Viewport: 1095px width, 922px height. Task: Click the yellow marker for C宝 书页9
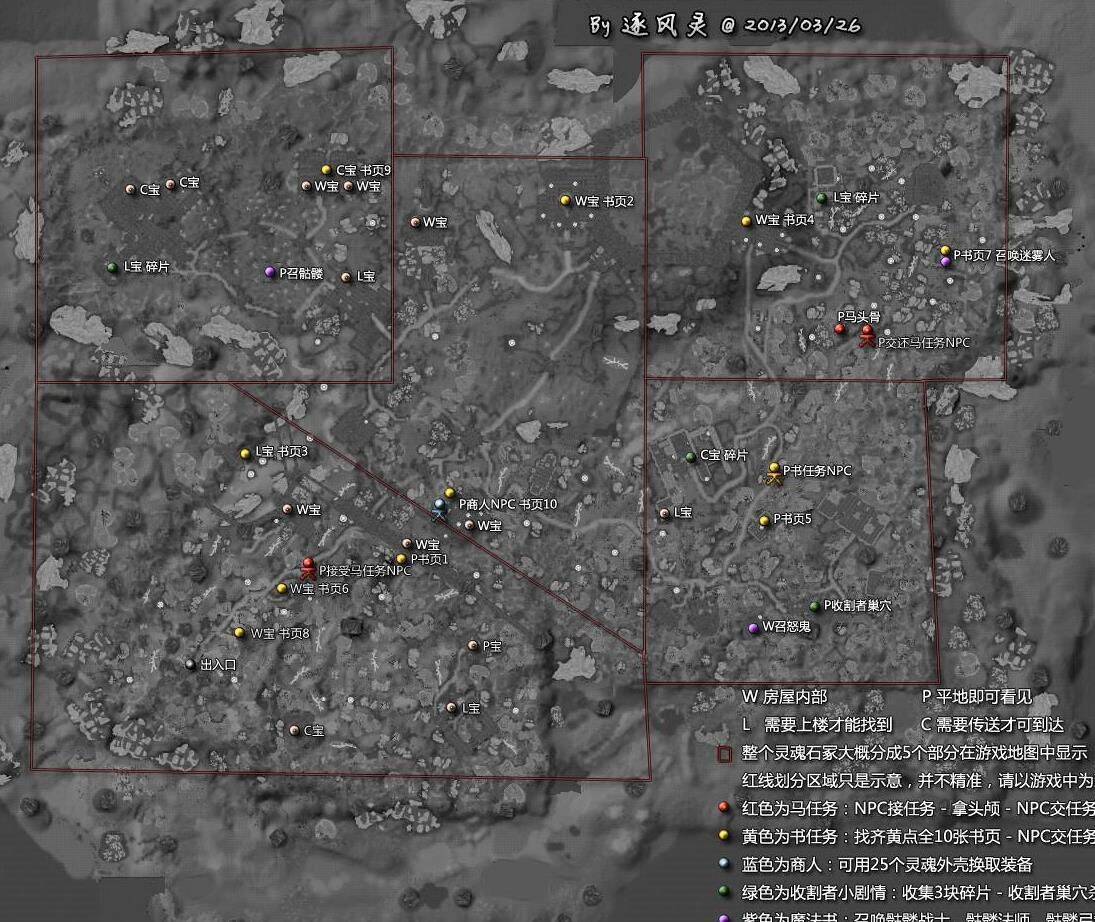pos(326,170)
